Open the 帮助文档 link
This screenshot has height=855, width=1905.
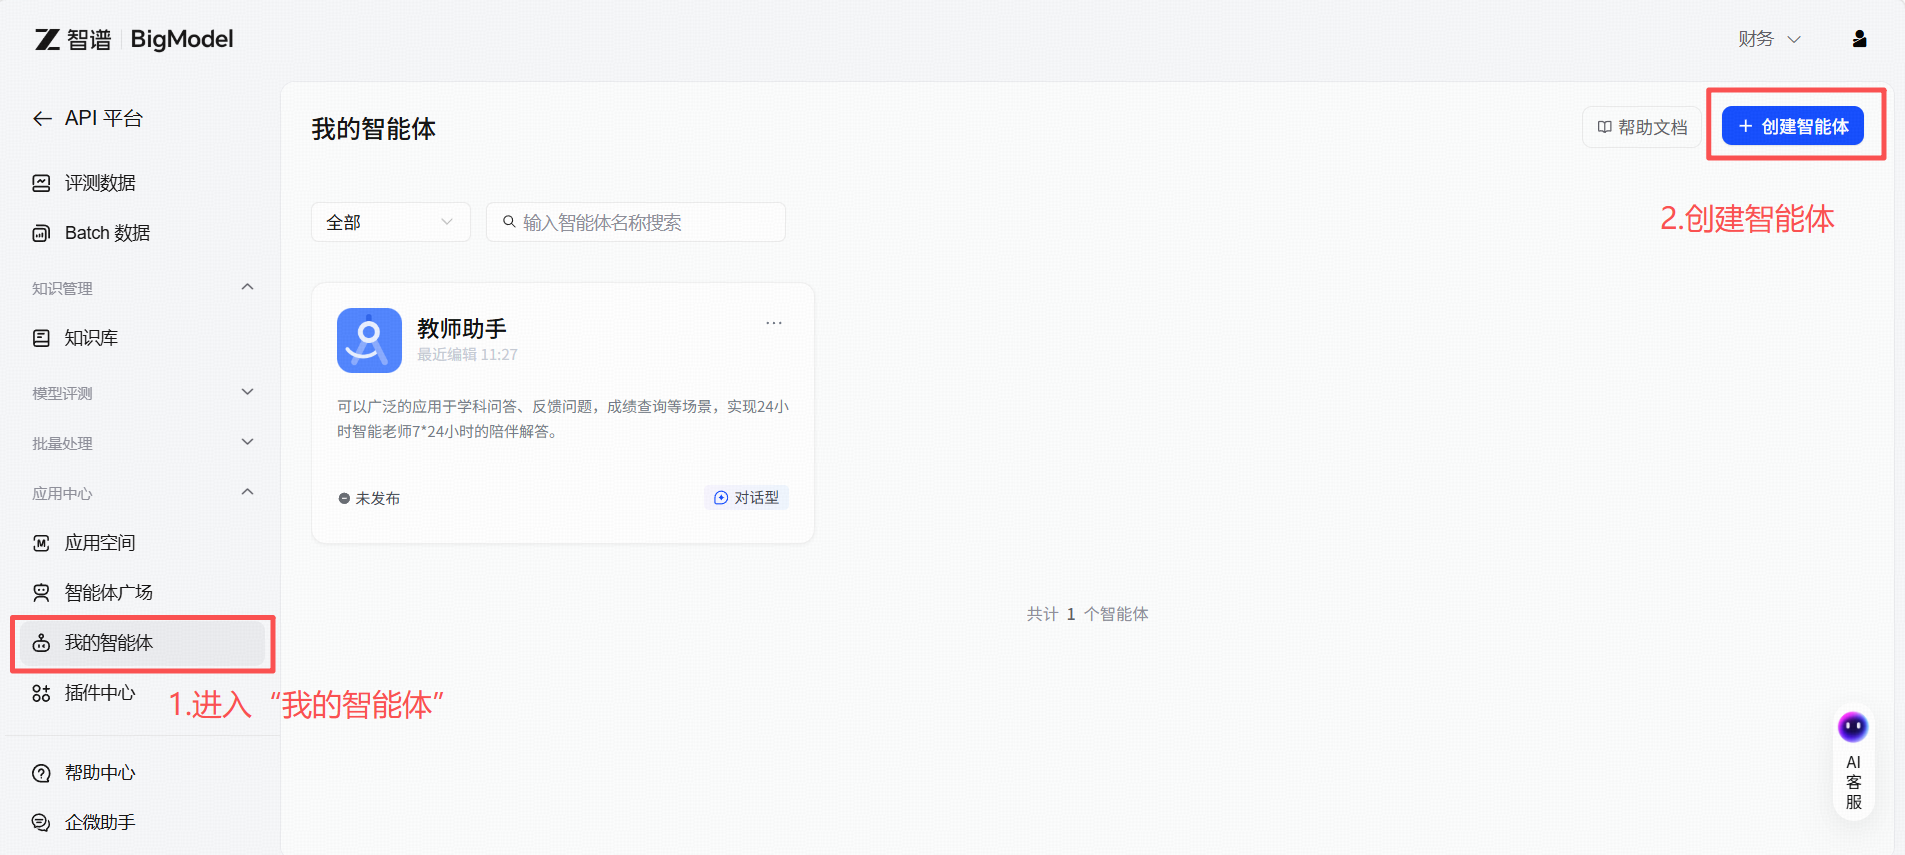1641,127
